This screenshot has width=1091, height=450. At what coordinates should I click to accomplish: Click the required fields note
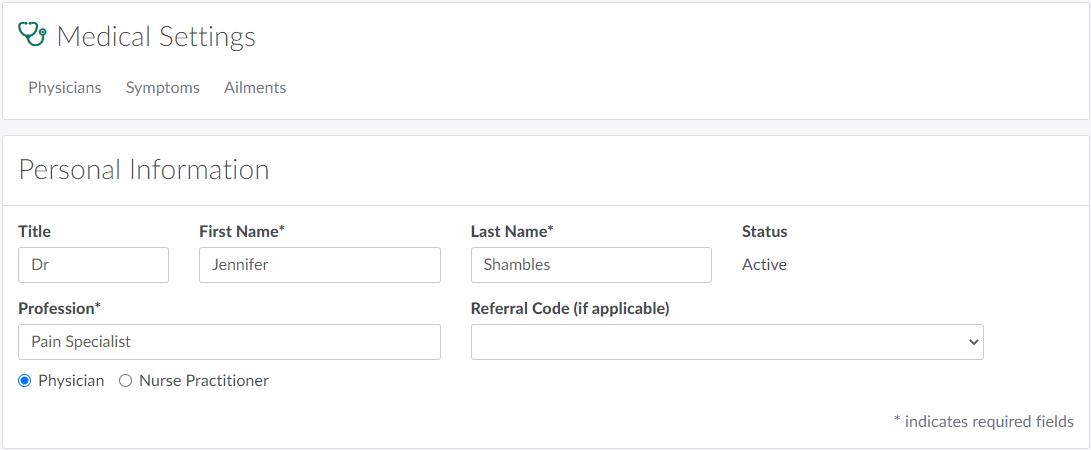983,422
